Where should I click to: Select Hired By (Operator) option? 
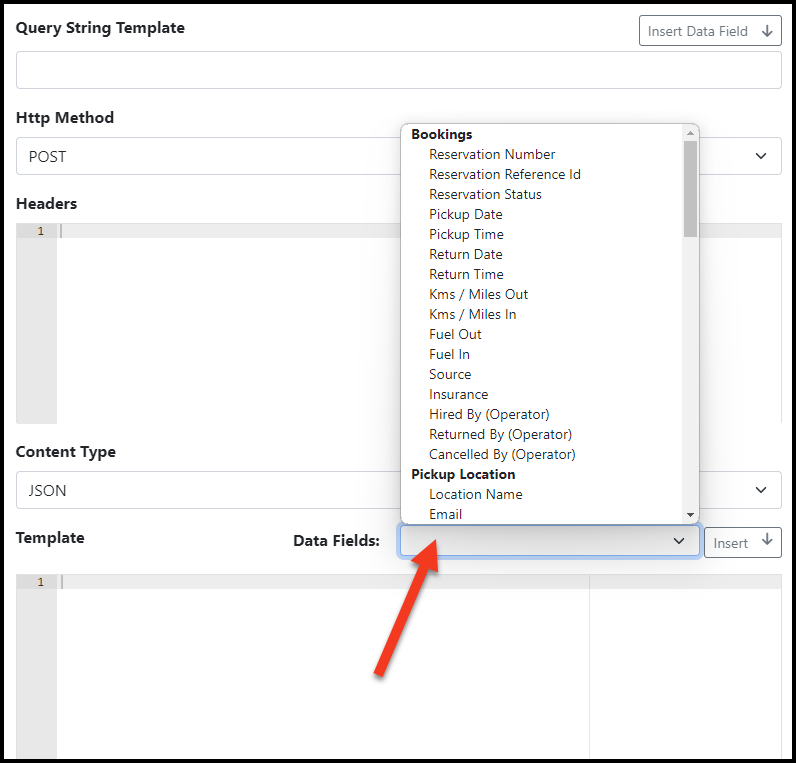(x=489, y=414)
